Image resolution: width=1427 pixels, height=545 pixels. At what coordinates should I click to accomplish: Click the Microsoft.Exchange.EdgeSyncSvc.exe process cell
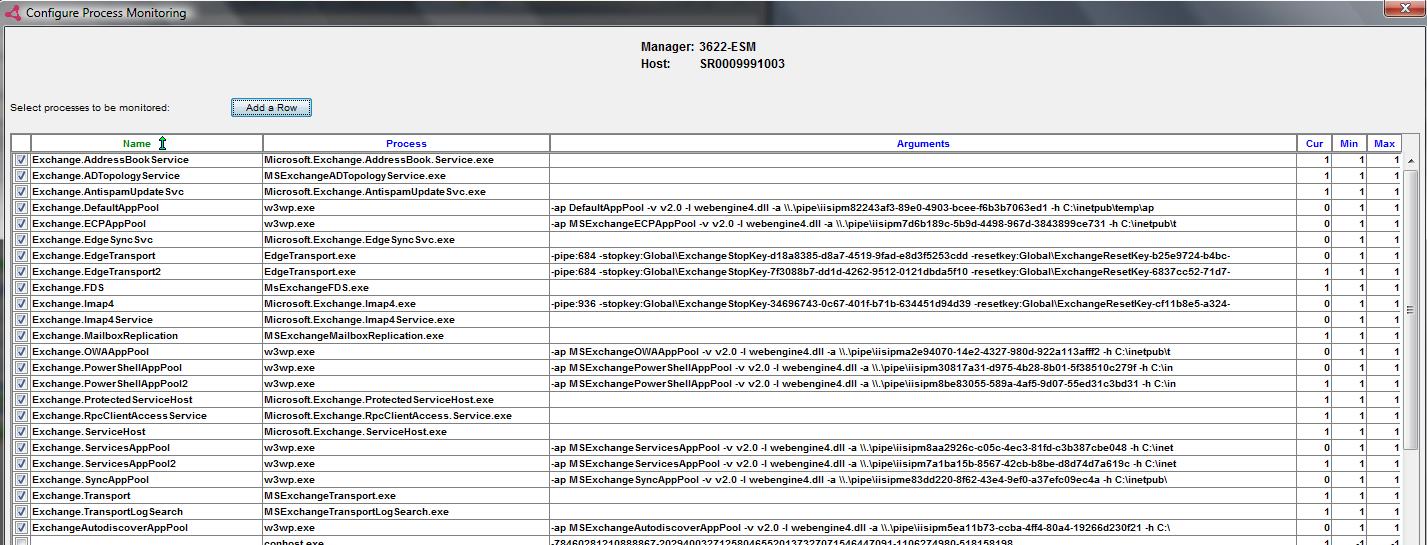click(x=406, y=240)
